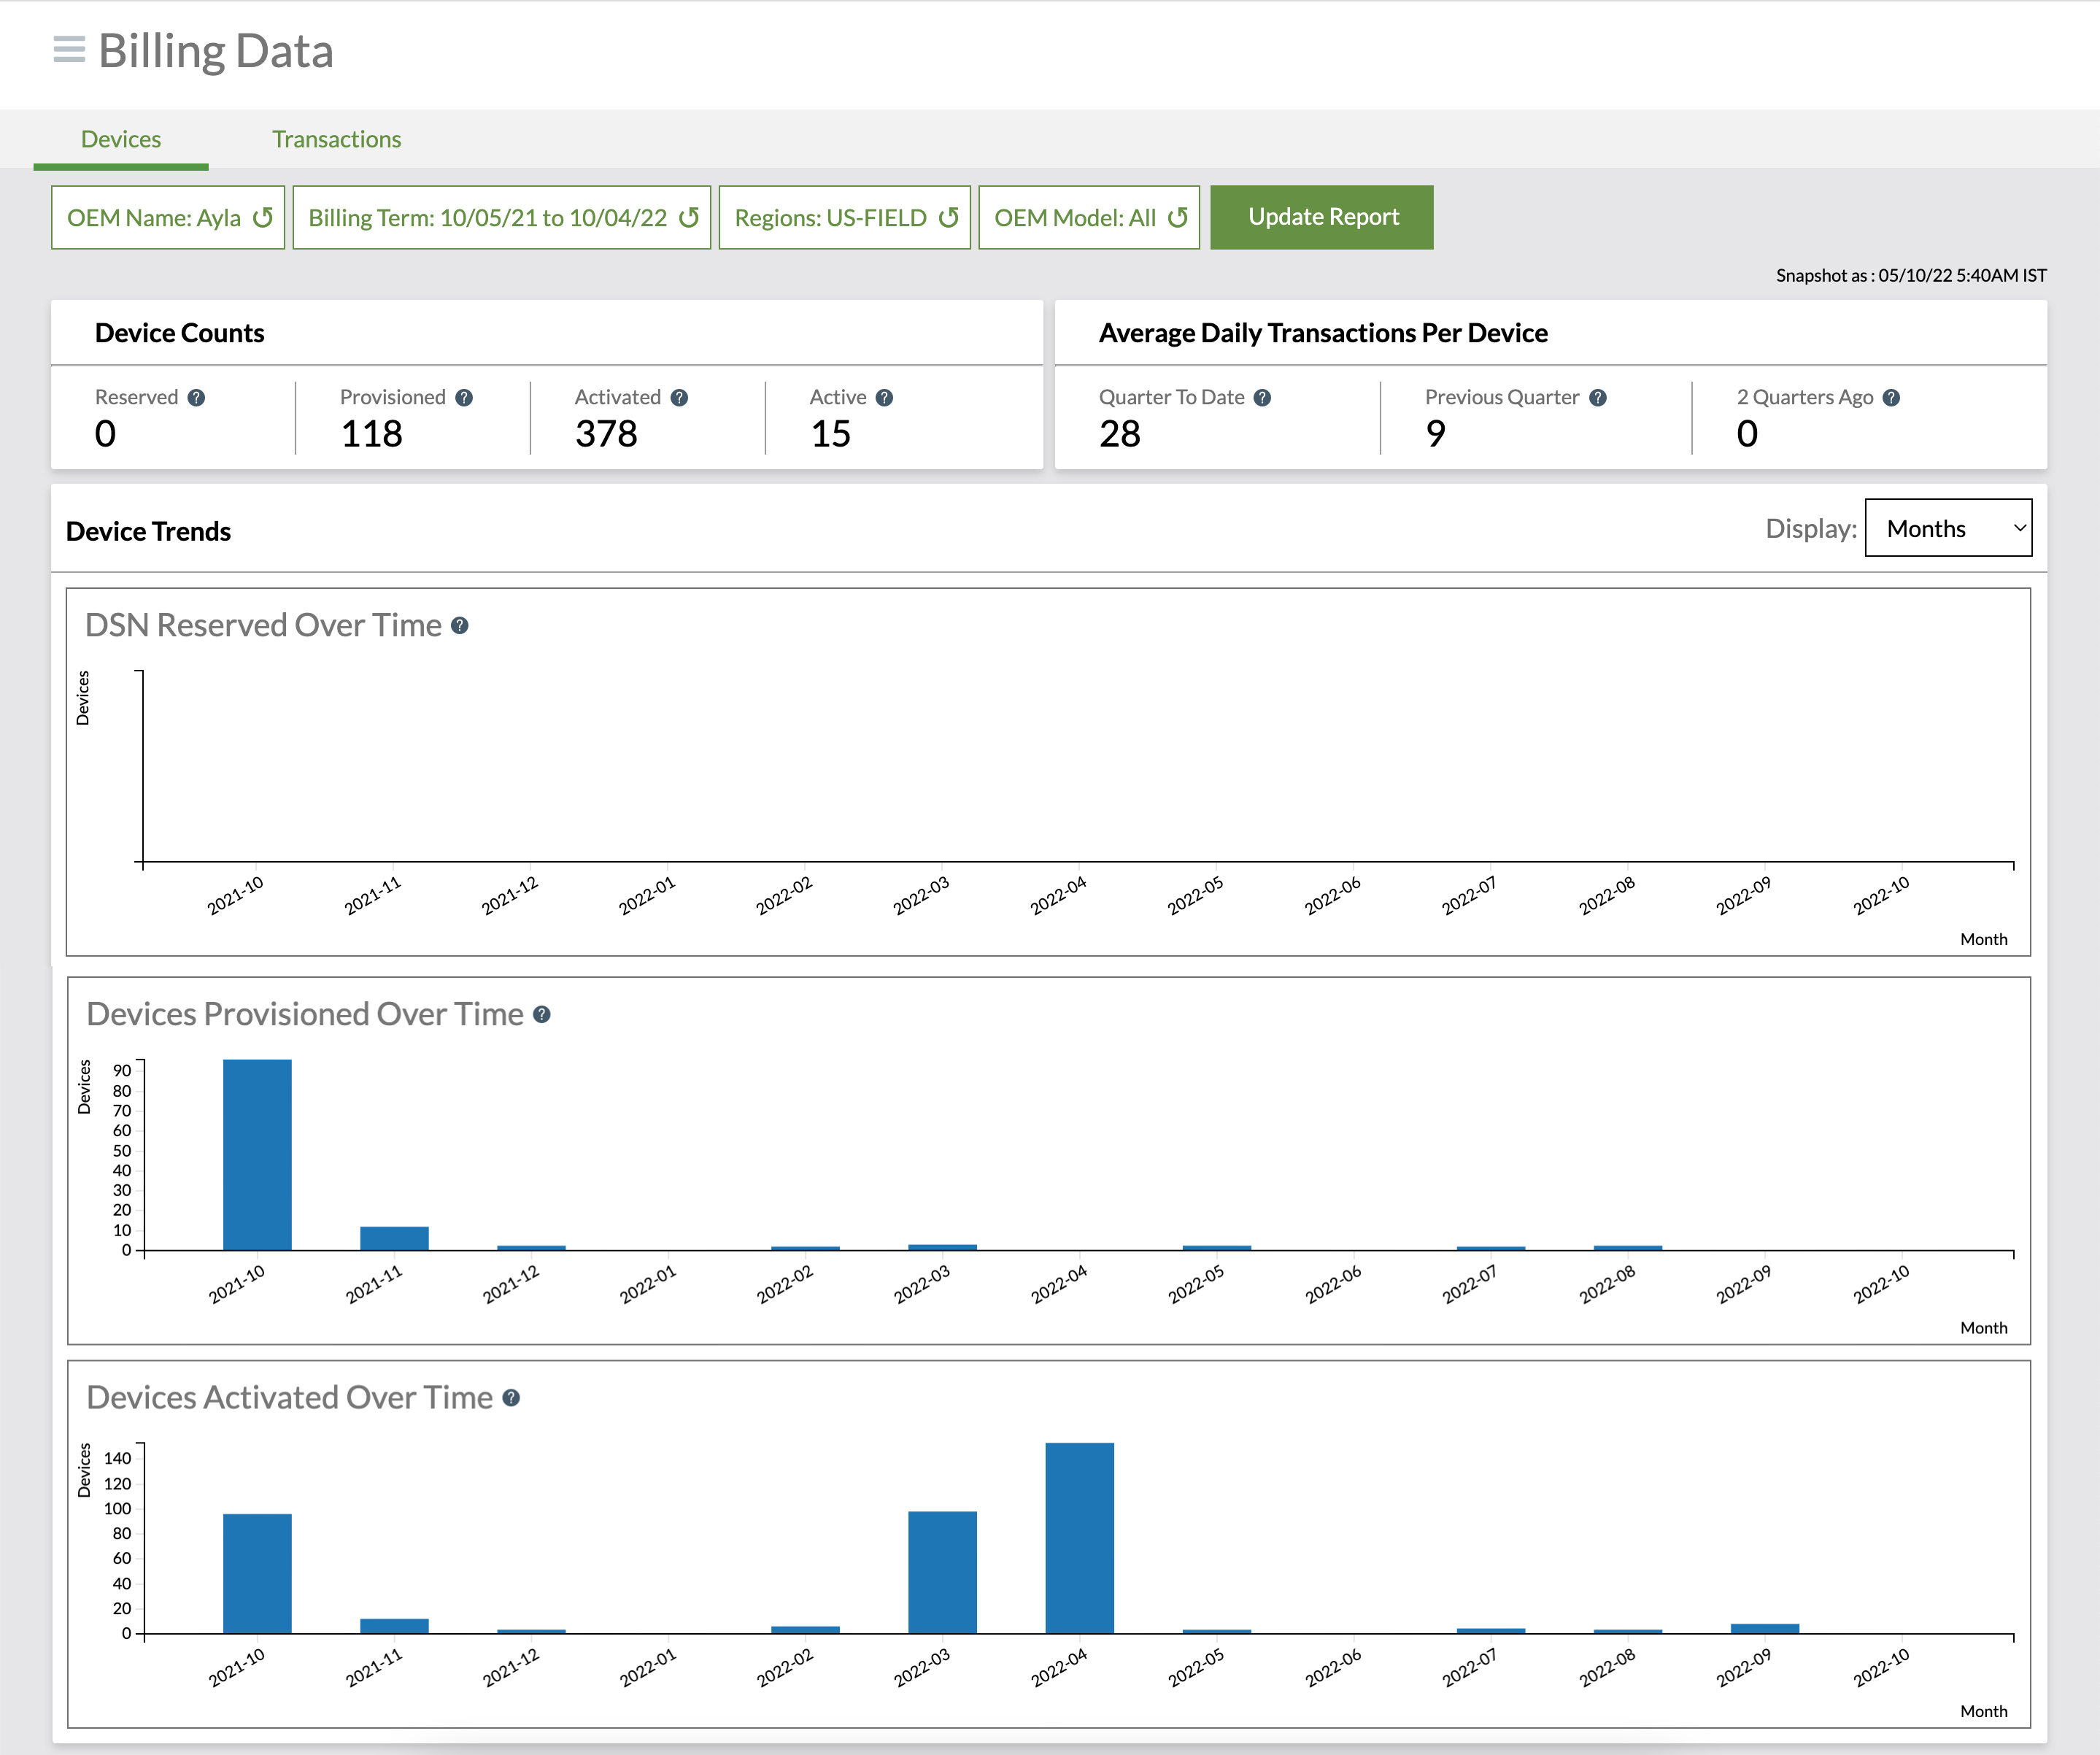Click the 2021-11 bar in Provisioned chart
This screenshot has height=1755, width=2100.
(x=394, y=1238)
